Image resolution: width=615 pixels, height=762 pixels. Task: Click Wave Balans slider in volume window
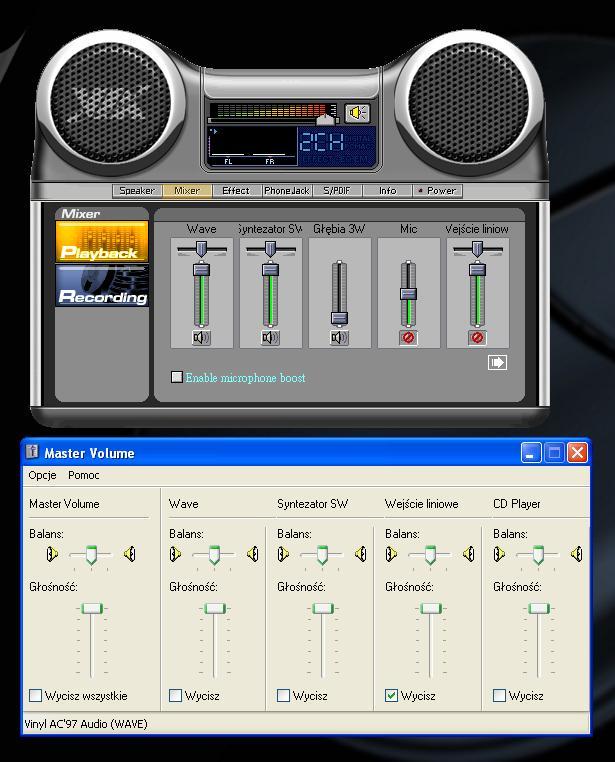tap(214, 555)
